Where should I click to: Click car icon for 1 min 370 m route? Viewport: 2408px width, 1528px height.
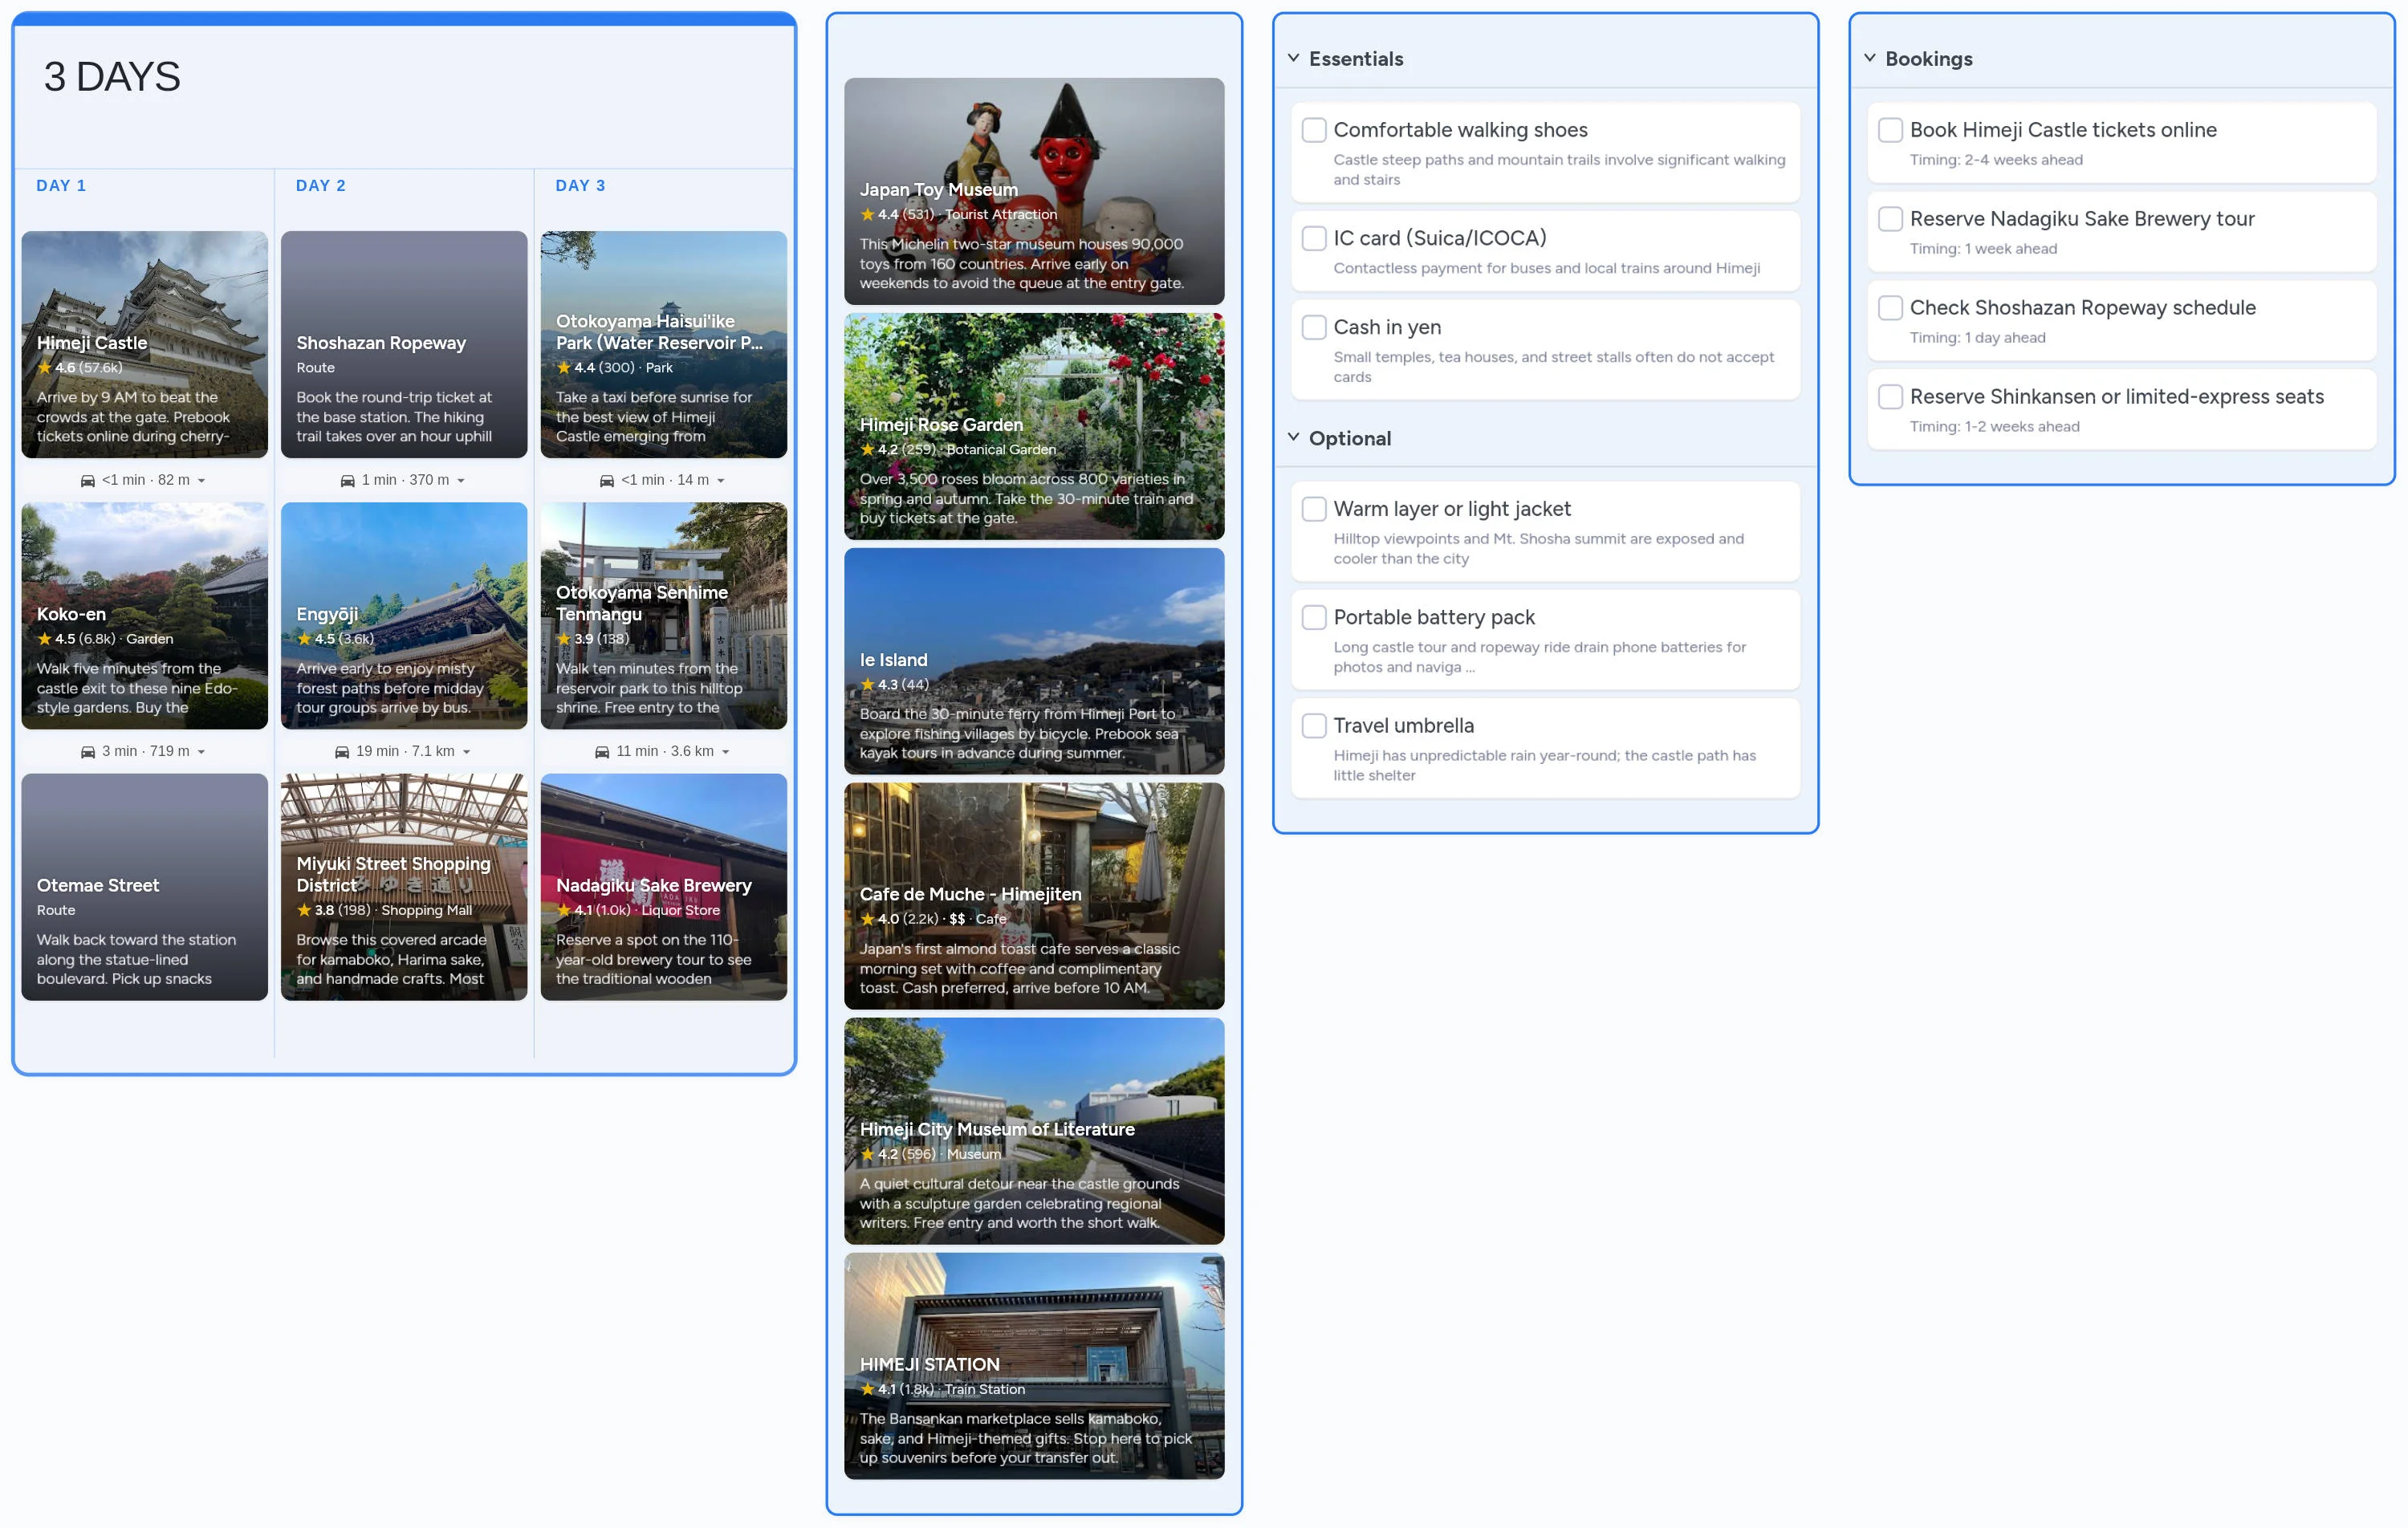348,481
